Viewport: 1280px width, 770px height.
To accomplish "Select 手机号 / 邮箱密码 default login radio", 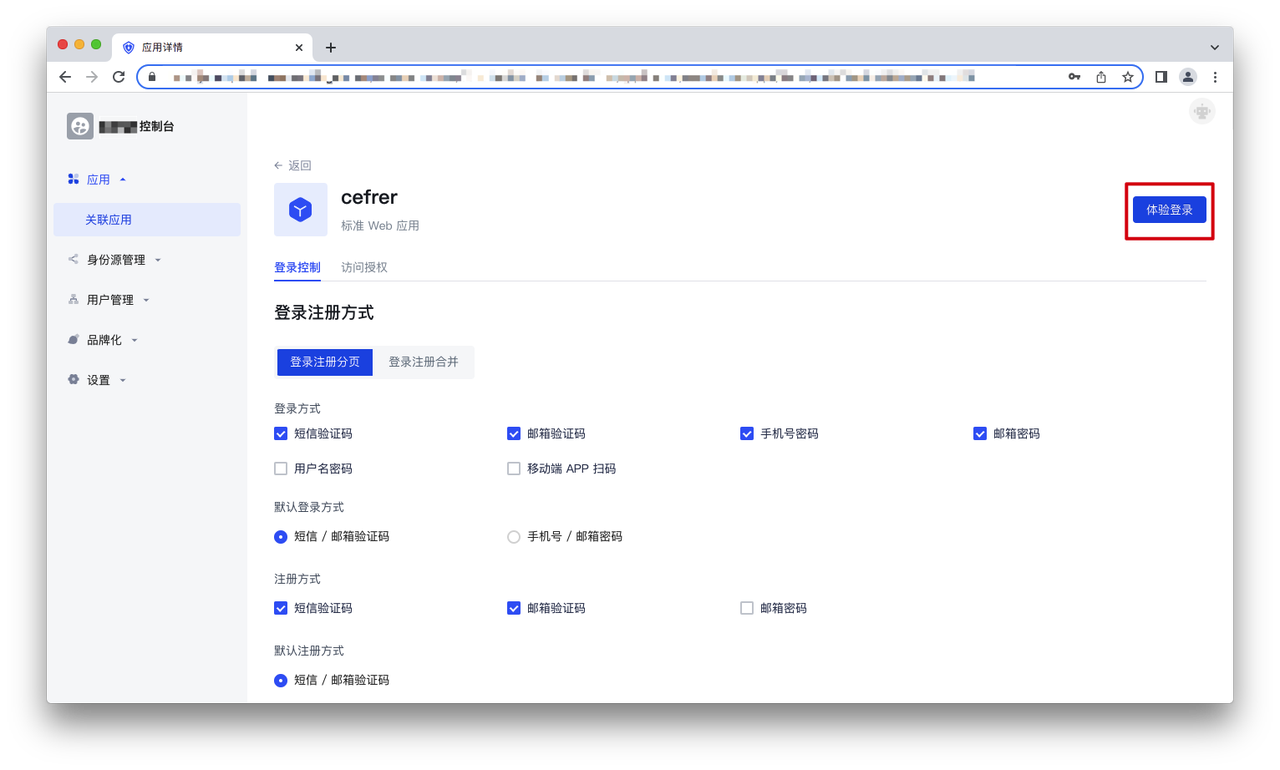I will coord(514,537).
